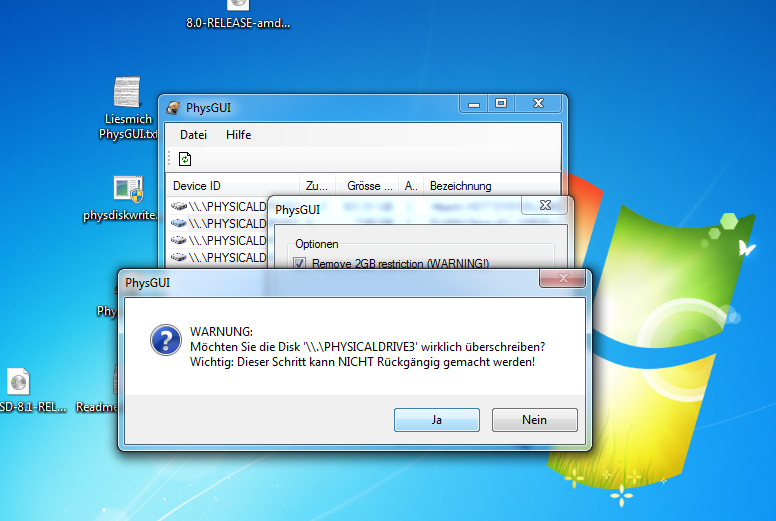Open the Hilfe menu
Viewport: 776px width, 521px height.
pyautogui.click(x=239, y=135)
